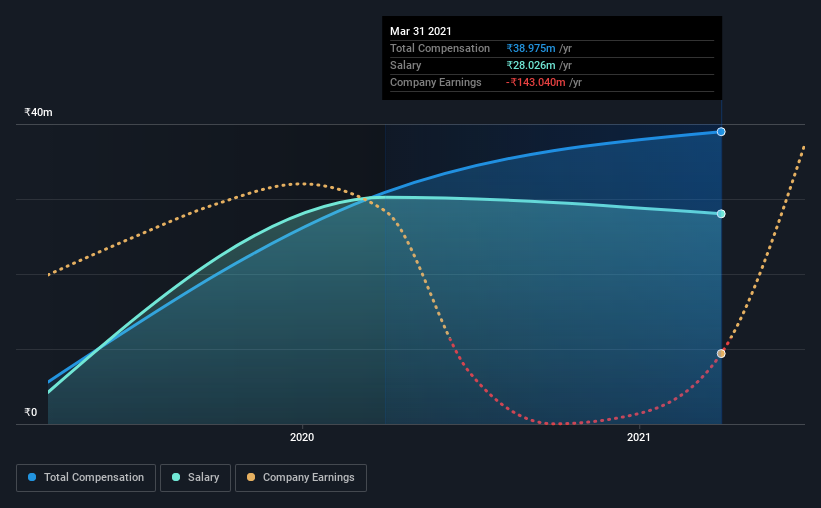Click the ₹40m y-axis label
Viewport: 821px width, 508px height.
(x=38, y=112)
